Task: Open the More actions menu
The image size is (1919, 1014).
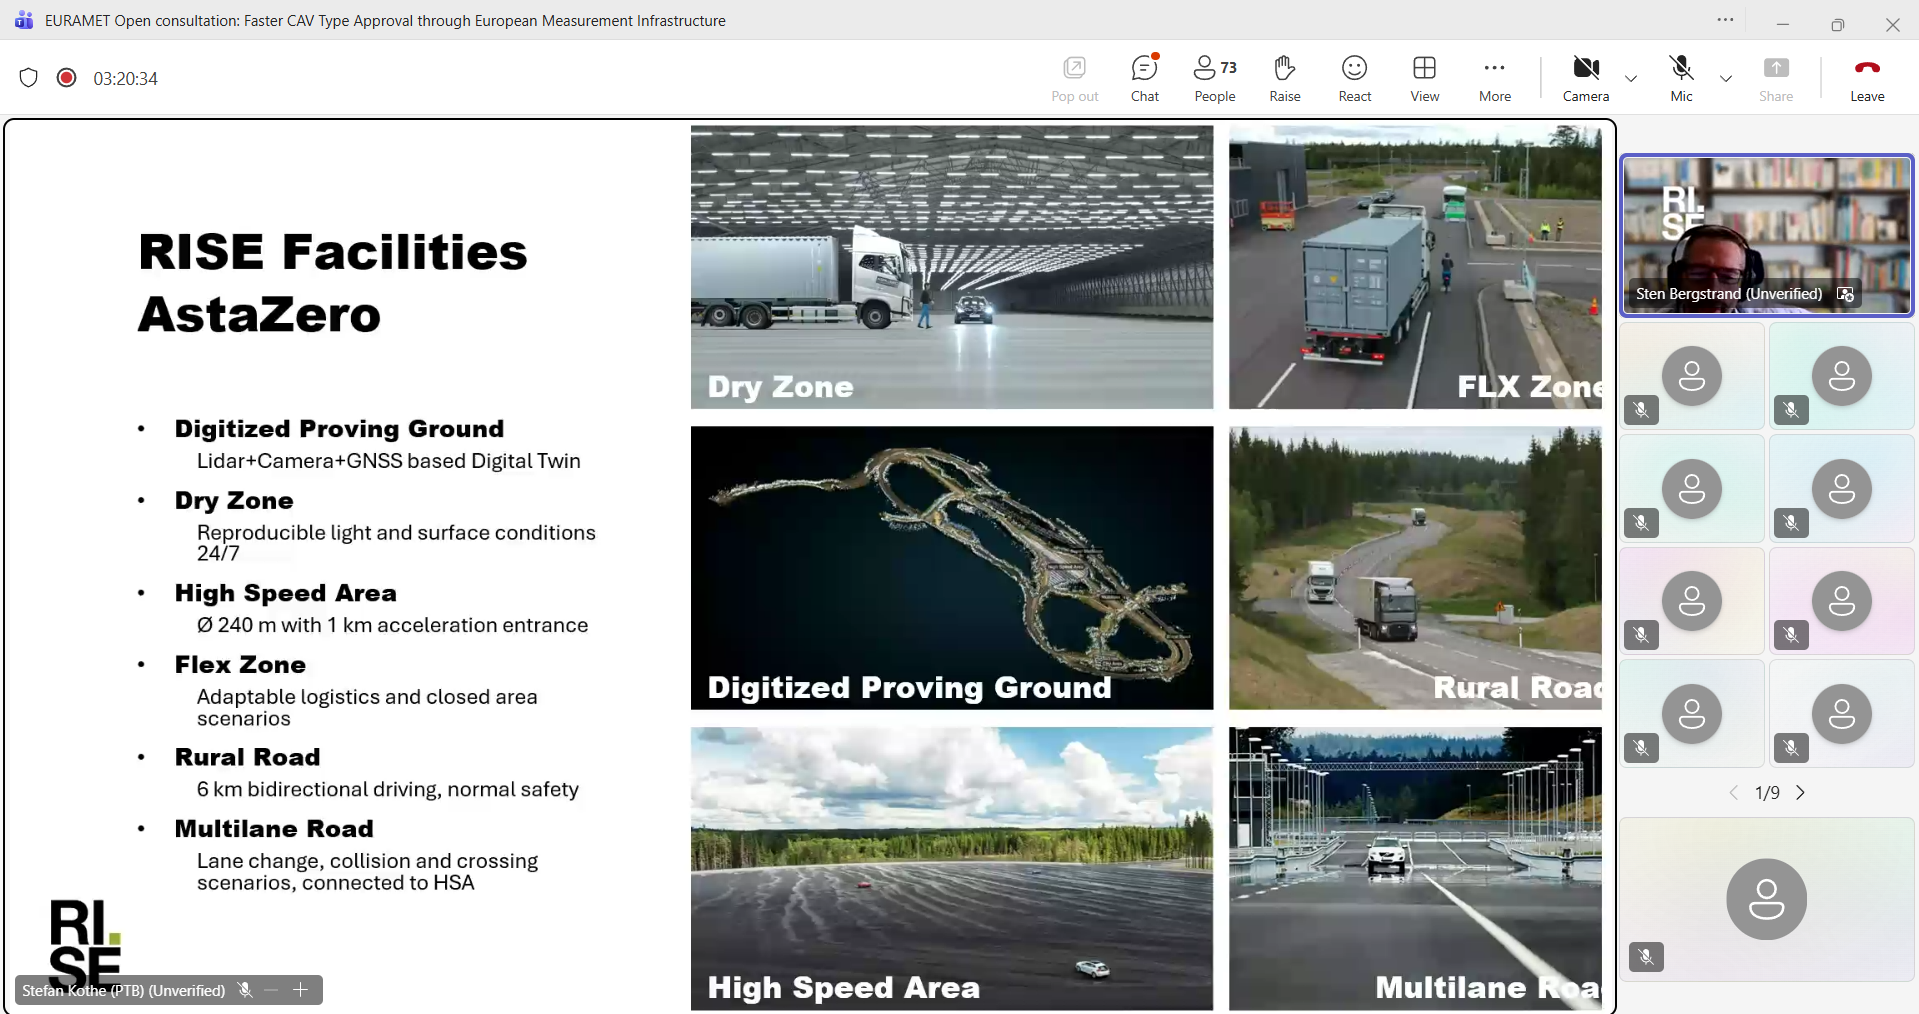Action: pyautogui.click(x=1494, y=78)
